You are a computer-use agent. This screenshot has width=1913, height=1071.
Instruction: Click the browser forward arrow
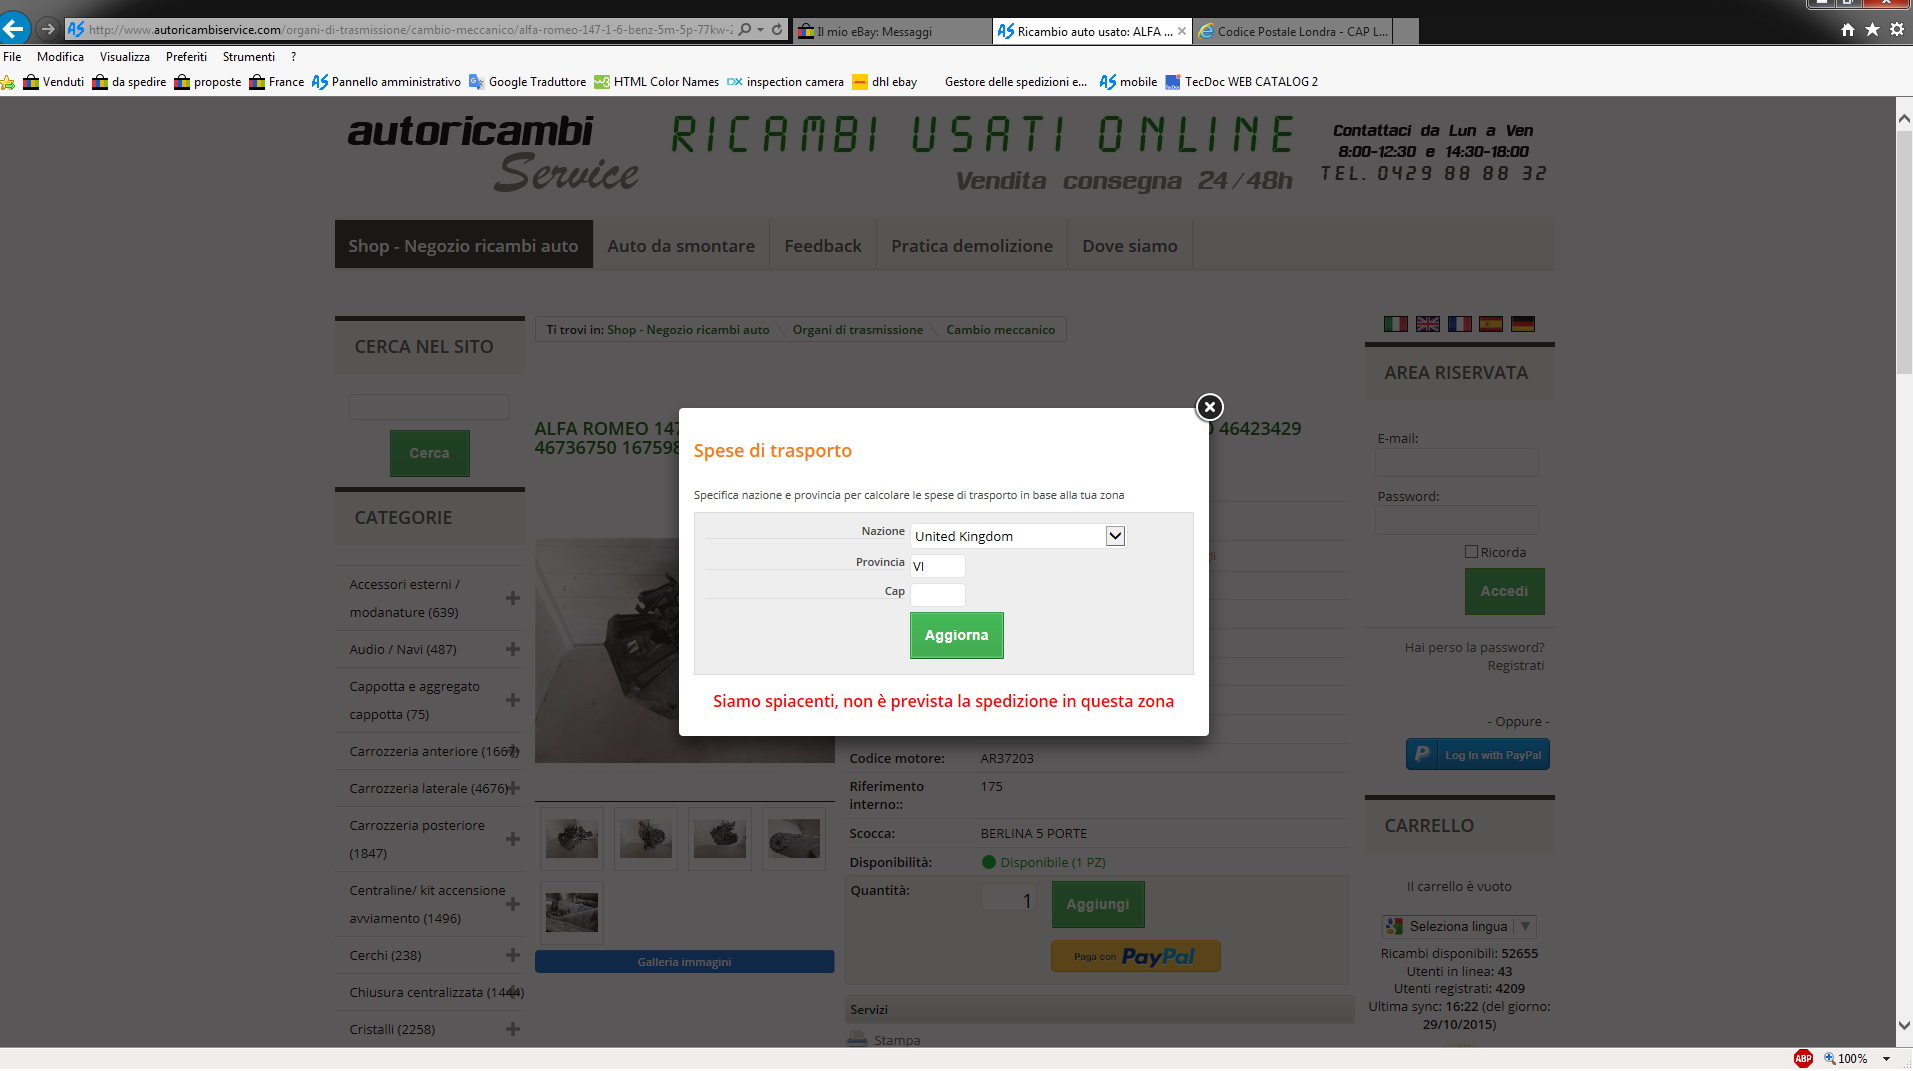click(47, 29)
